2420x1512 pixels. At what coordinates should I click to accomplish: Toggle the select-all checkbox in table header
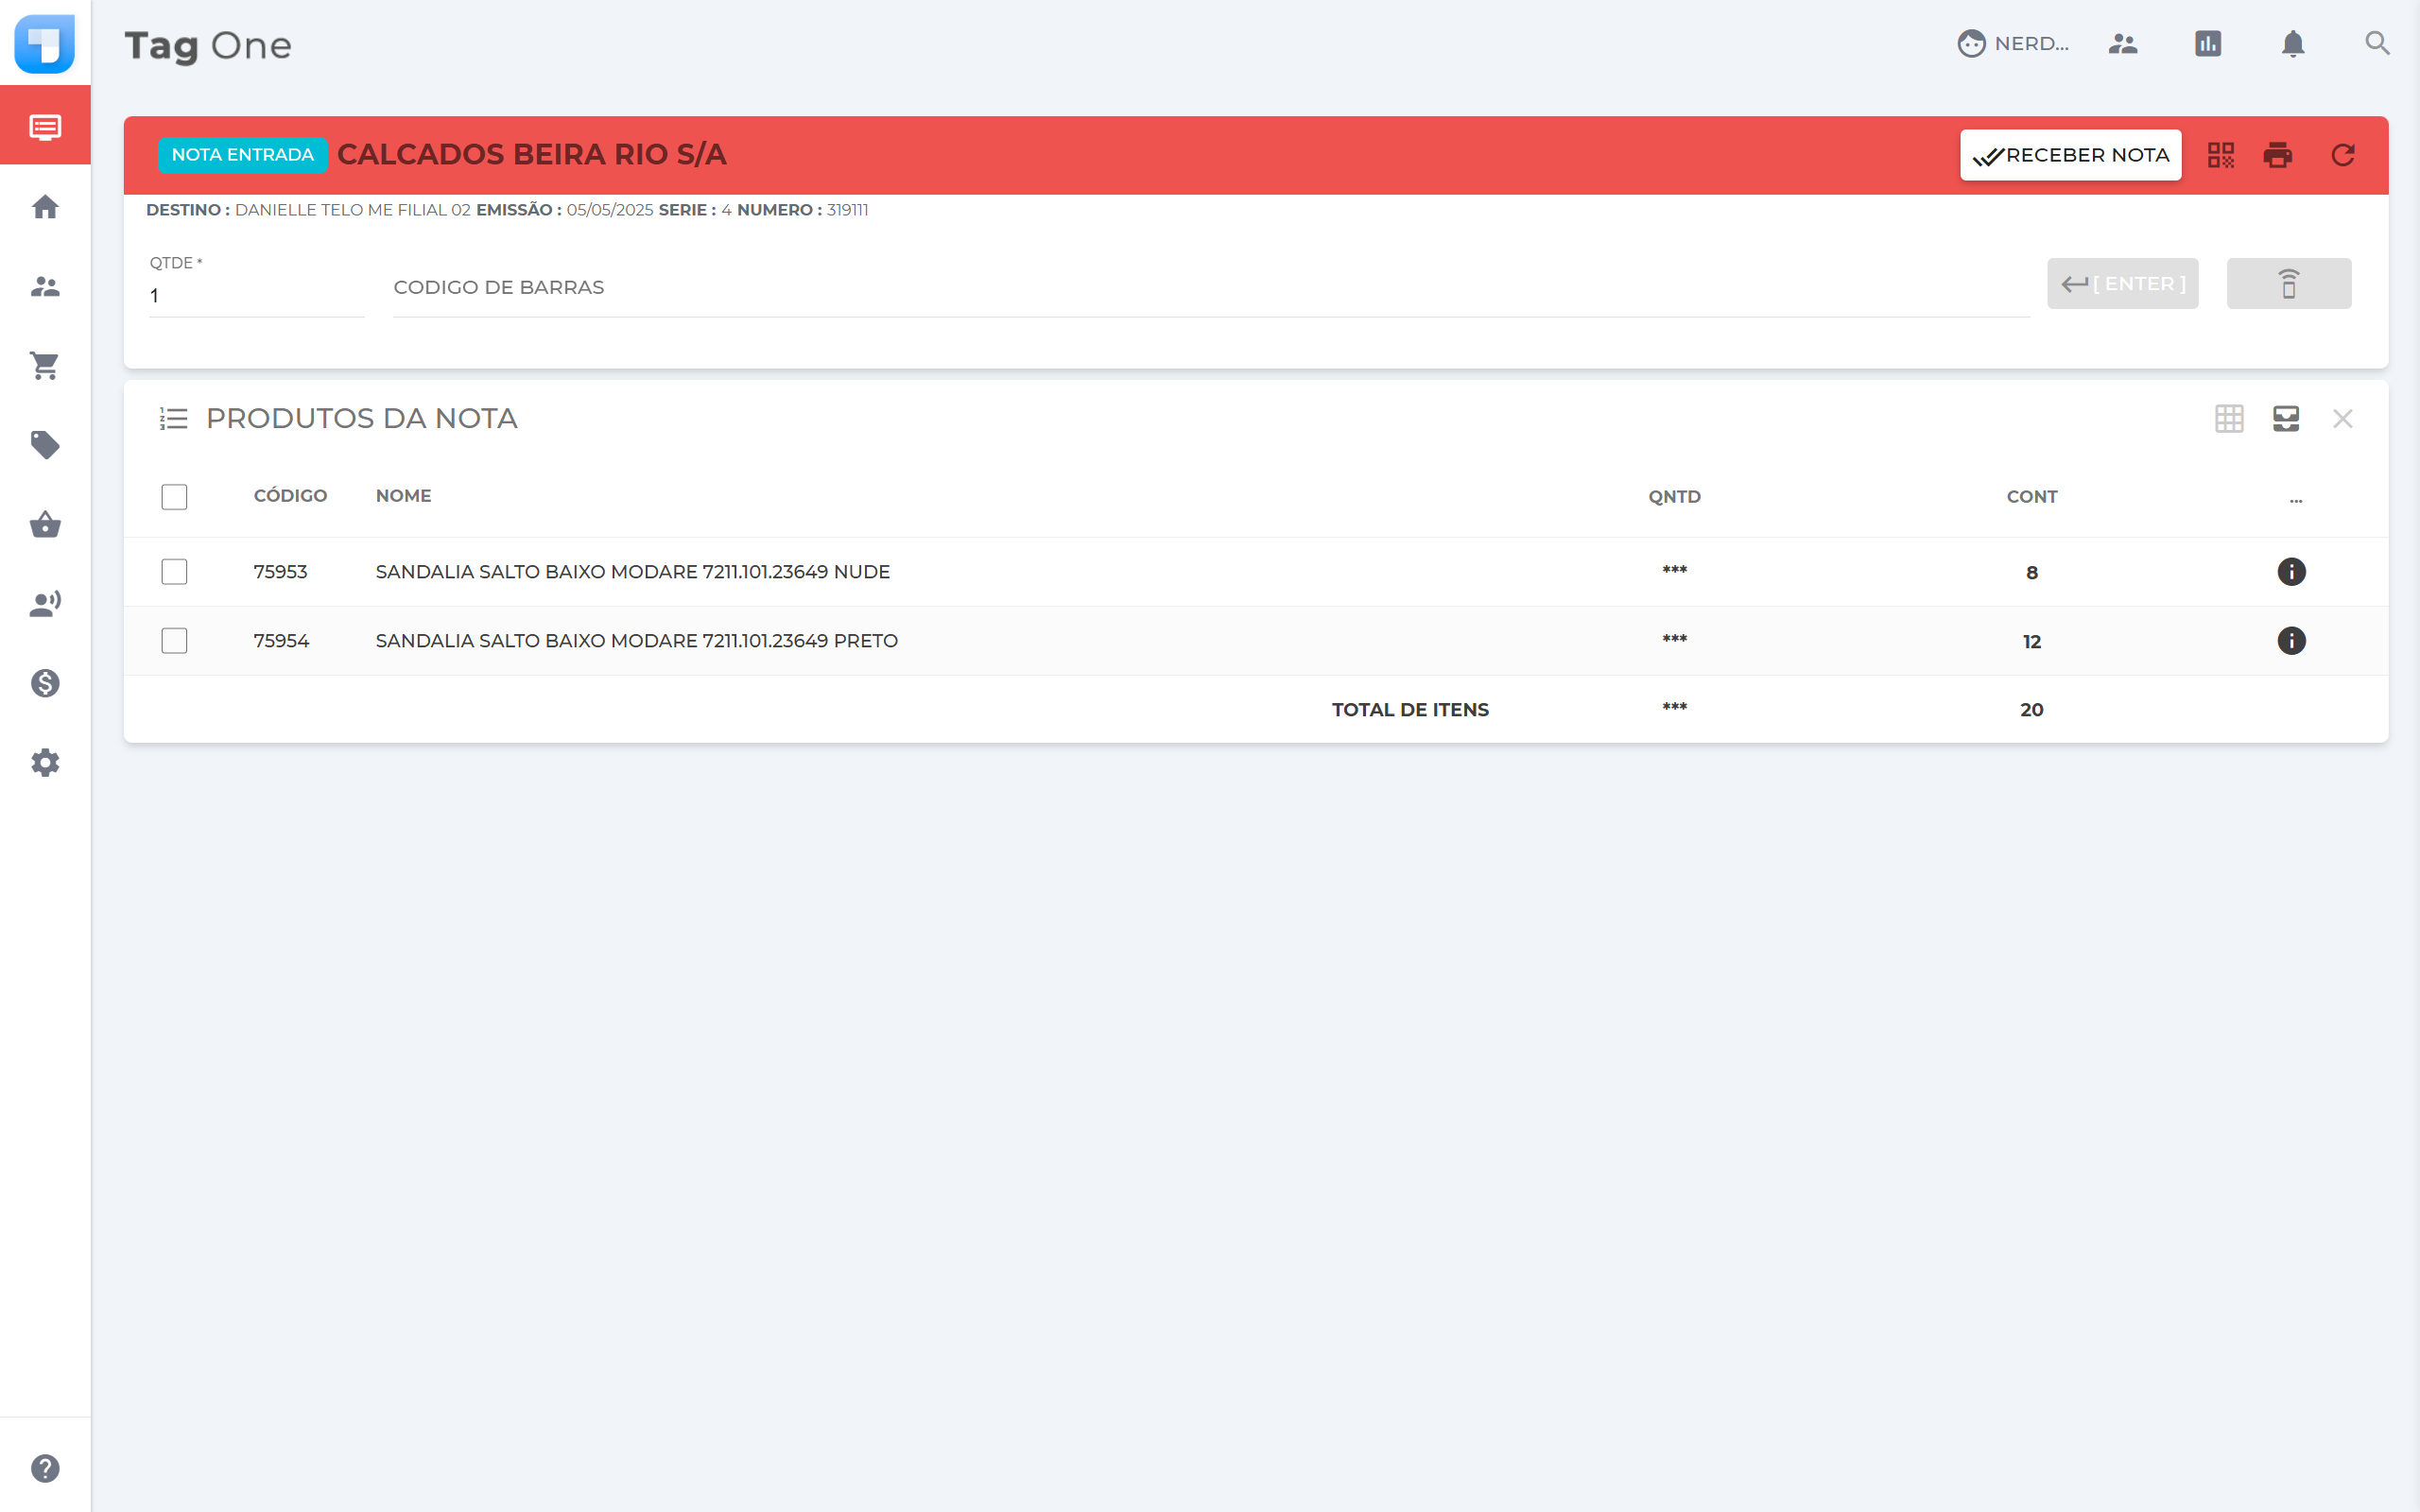tap(174, 497)
